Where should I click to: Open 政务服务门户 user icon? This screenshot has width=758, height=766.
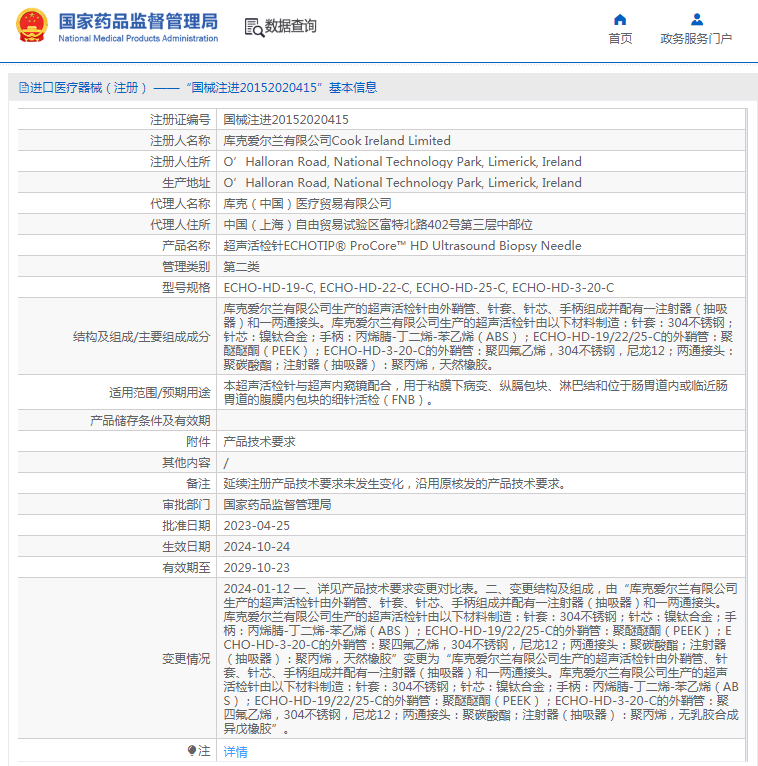(697, 20)
